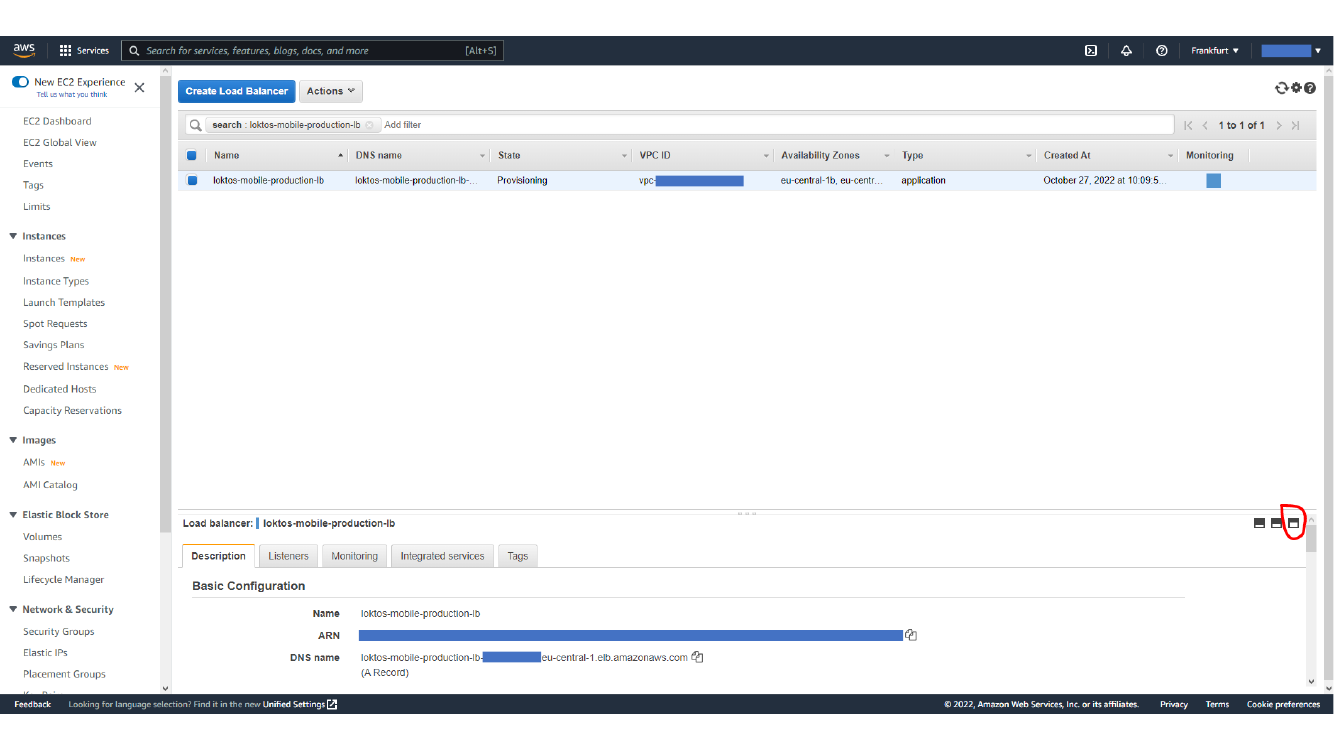Open Volumes in sidebar
Image resolution: width=1334 pixels, height=750 pixels.
tap(43, 536)
